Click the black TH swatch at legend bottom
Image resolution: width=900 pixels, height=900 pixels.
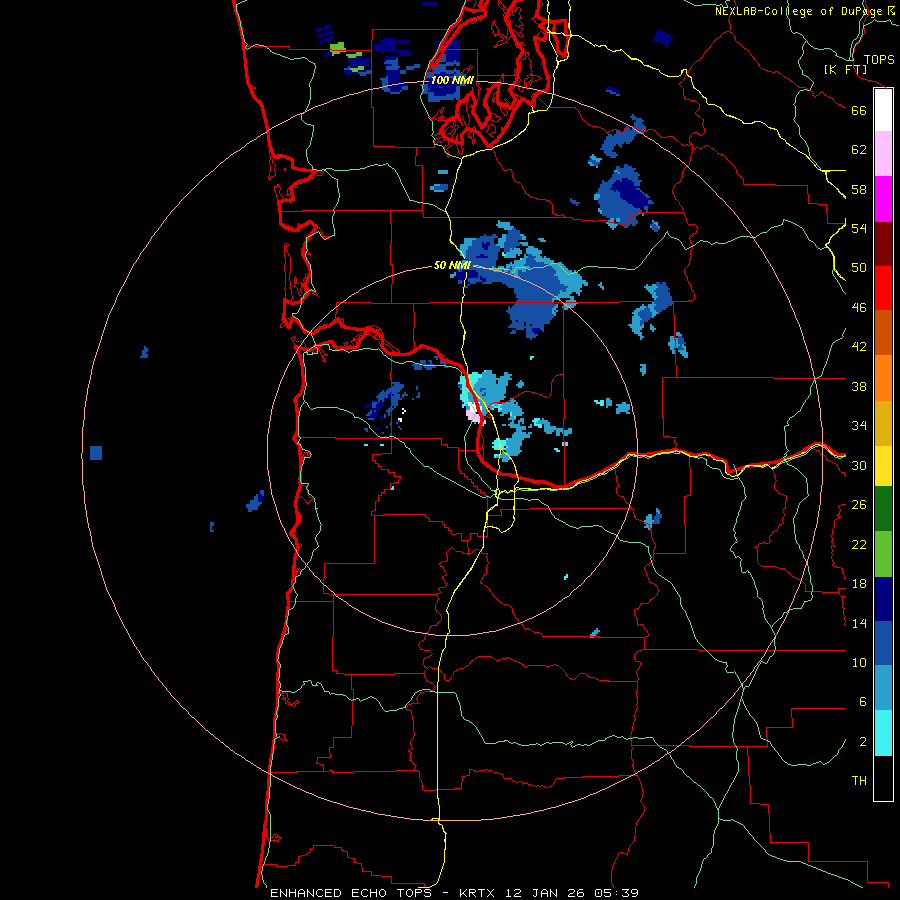(x=883, y=778)
